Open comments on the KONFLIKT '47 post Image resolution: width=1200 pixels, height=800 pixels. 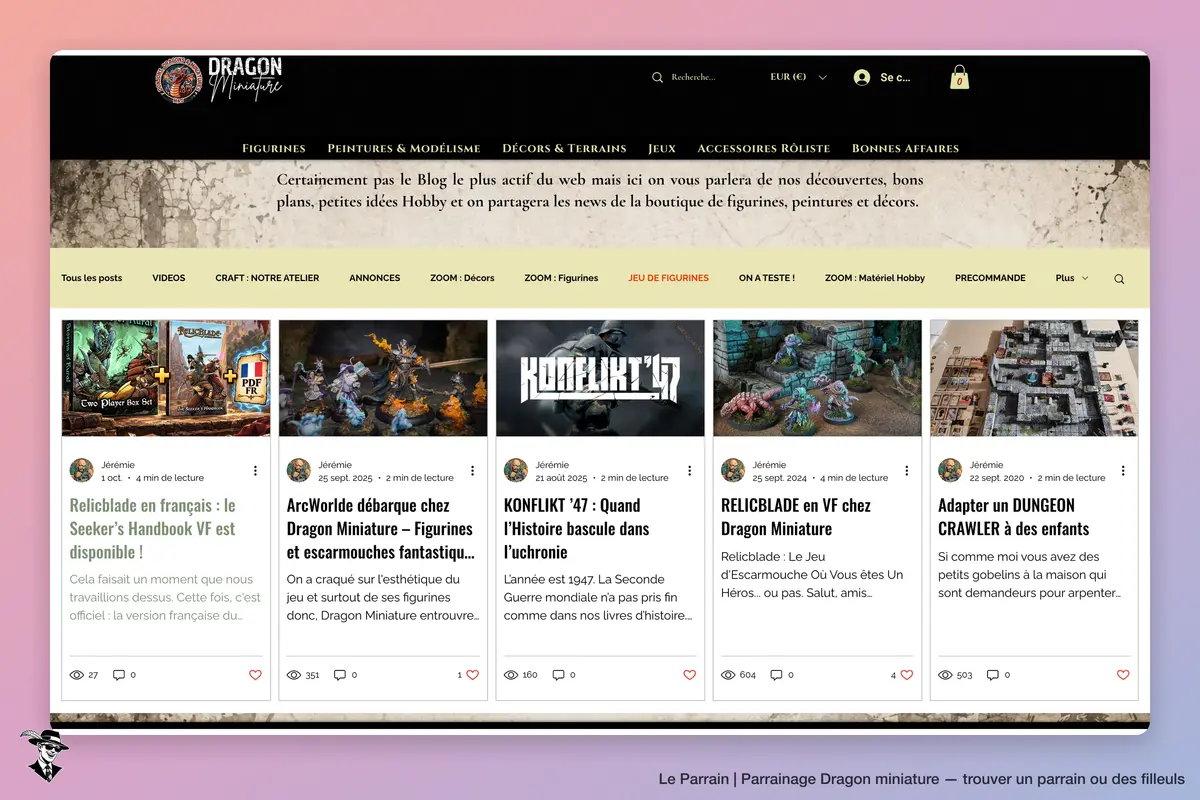click(564, 675)
